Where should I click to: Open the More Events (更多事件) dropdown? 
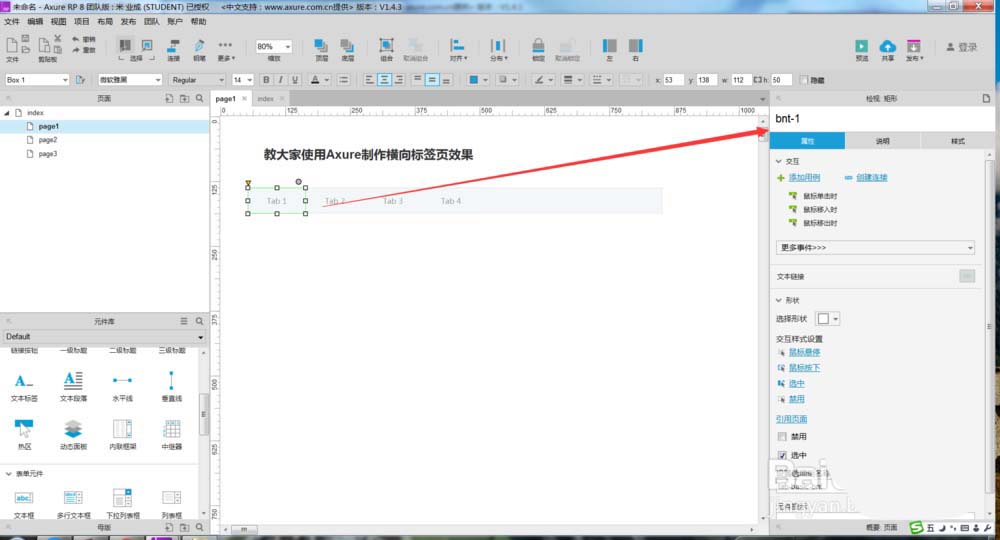[x=876, y=247]
